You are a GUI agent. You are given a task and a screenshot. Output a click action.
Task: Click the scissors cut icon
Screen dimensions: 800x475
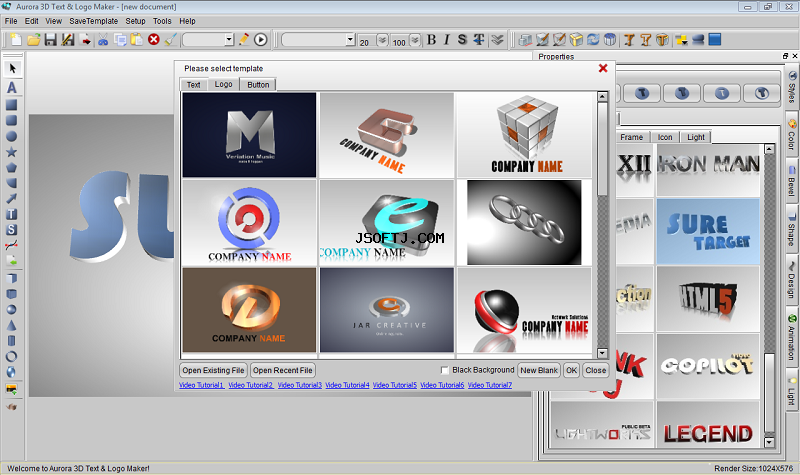pyautogui.click(x=103, y=40)
